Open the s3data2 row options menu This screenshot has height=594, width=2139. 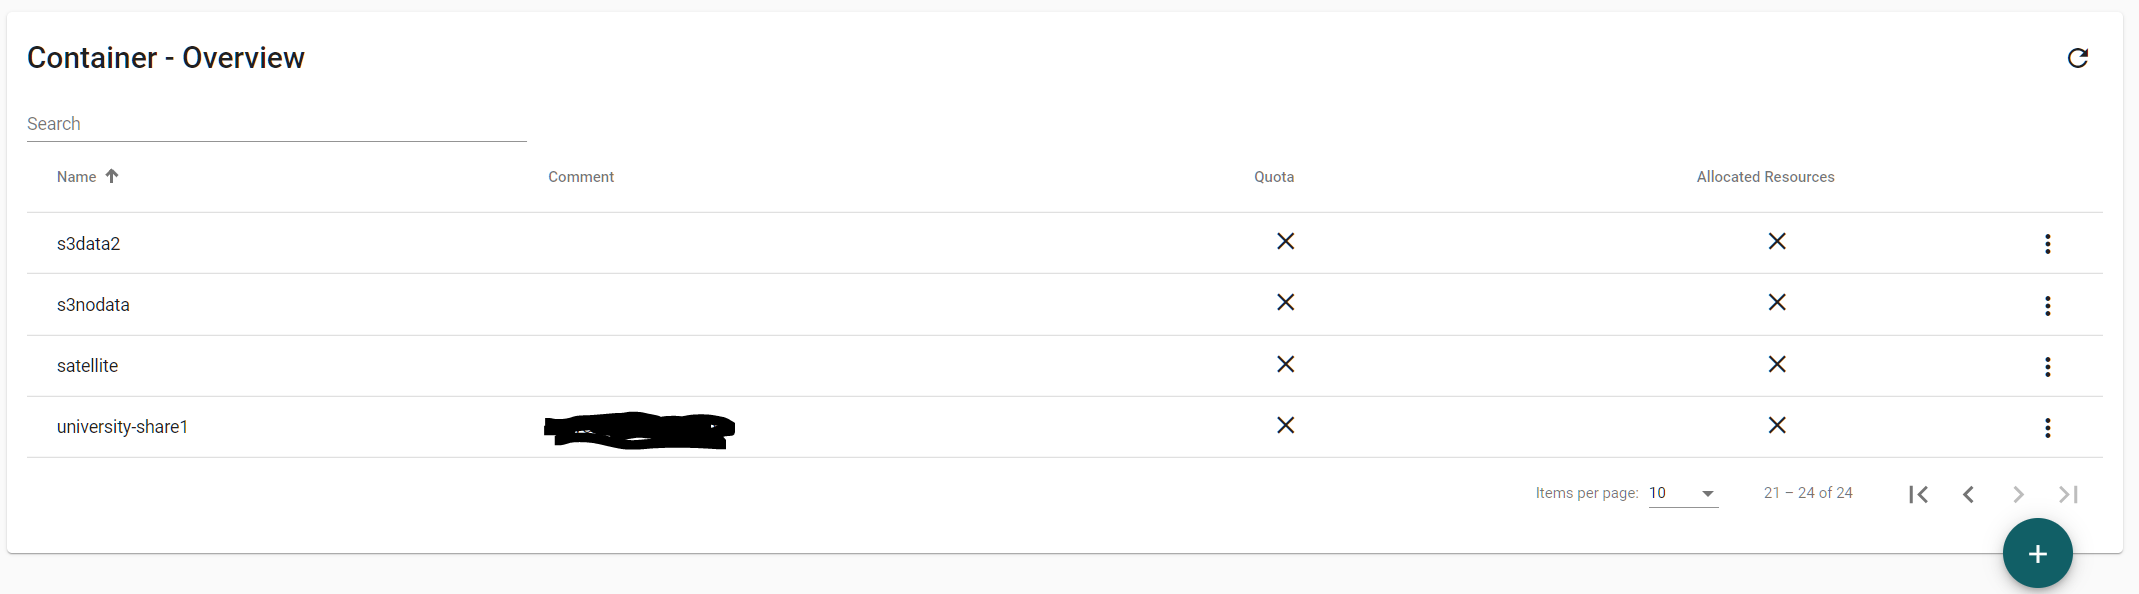(2047, 244)
